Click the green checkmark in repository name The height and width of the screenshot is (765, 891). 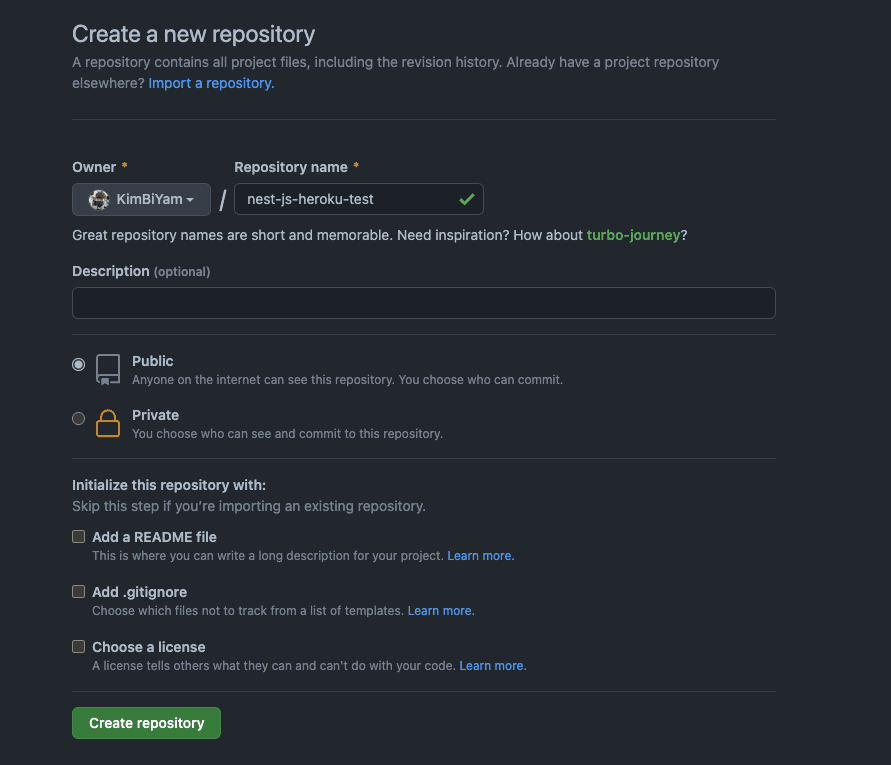pyautogui.click(x=466, y=199)
